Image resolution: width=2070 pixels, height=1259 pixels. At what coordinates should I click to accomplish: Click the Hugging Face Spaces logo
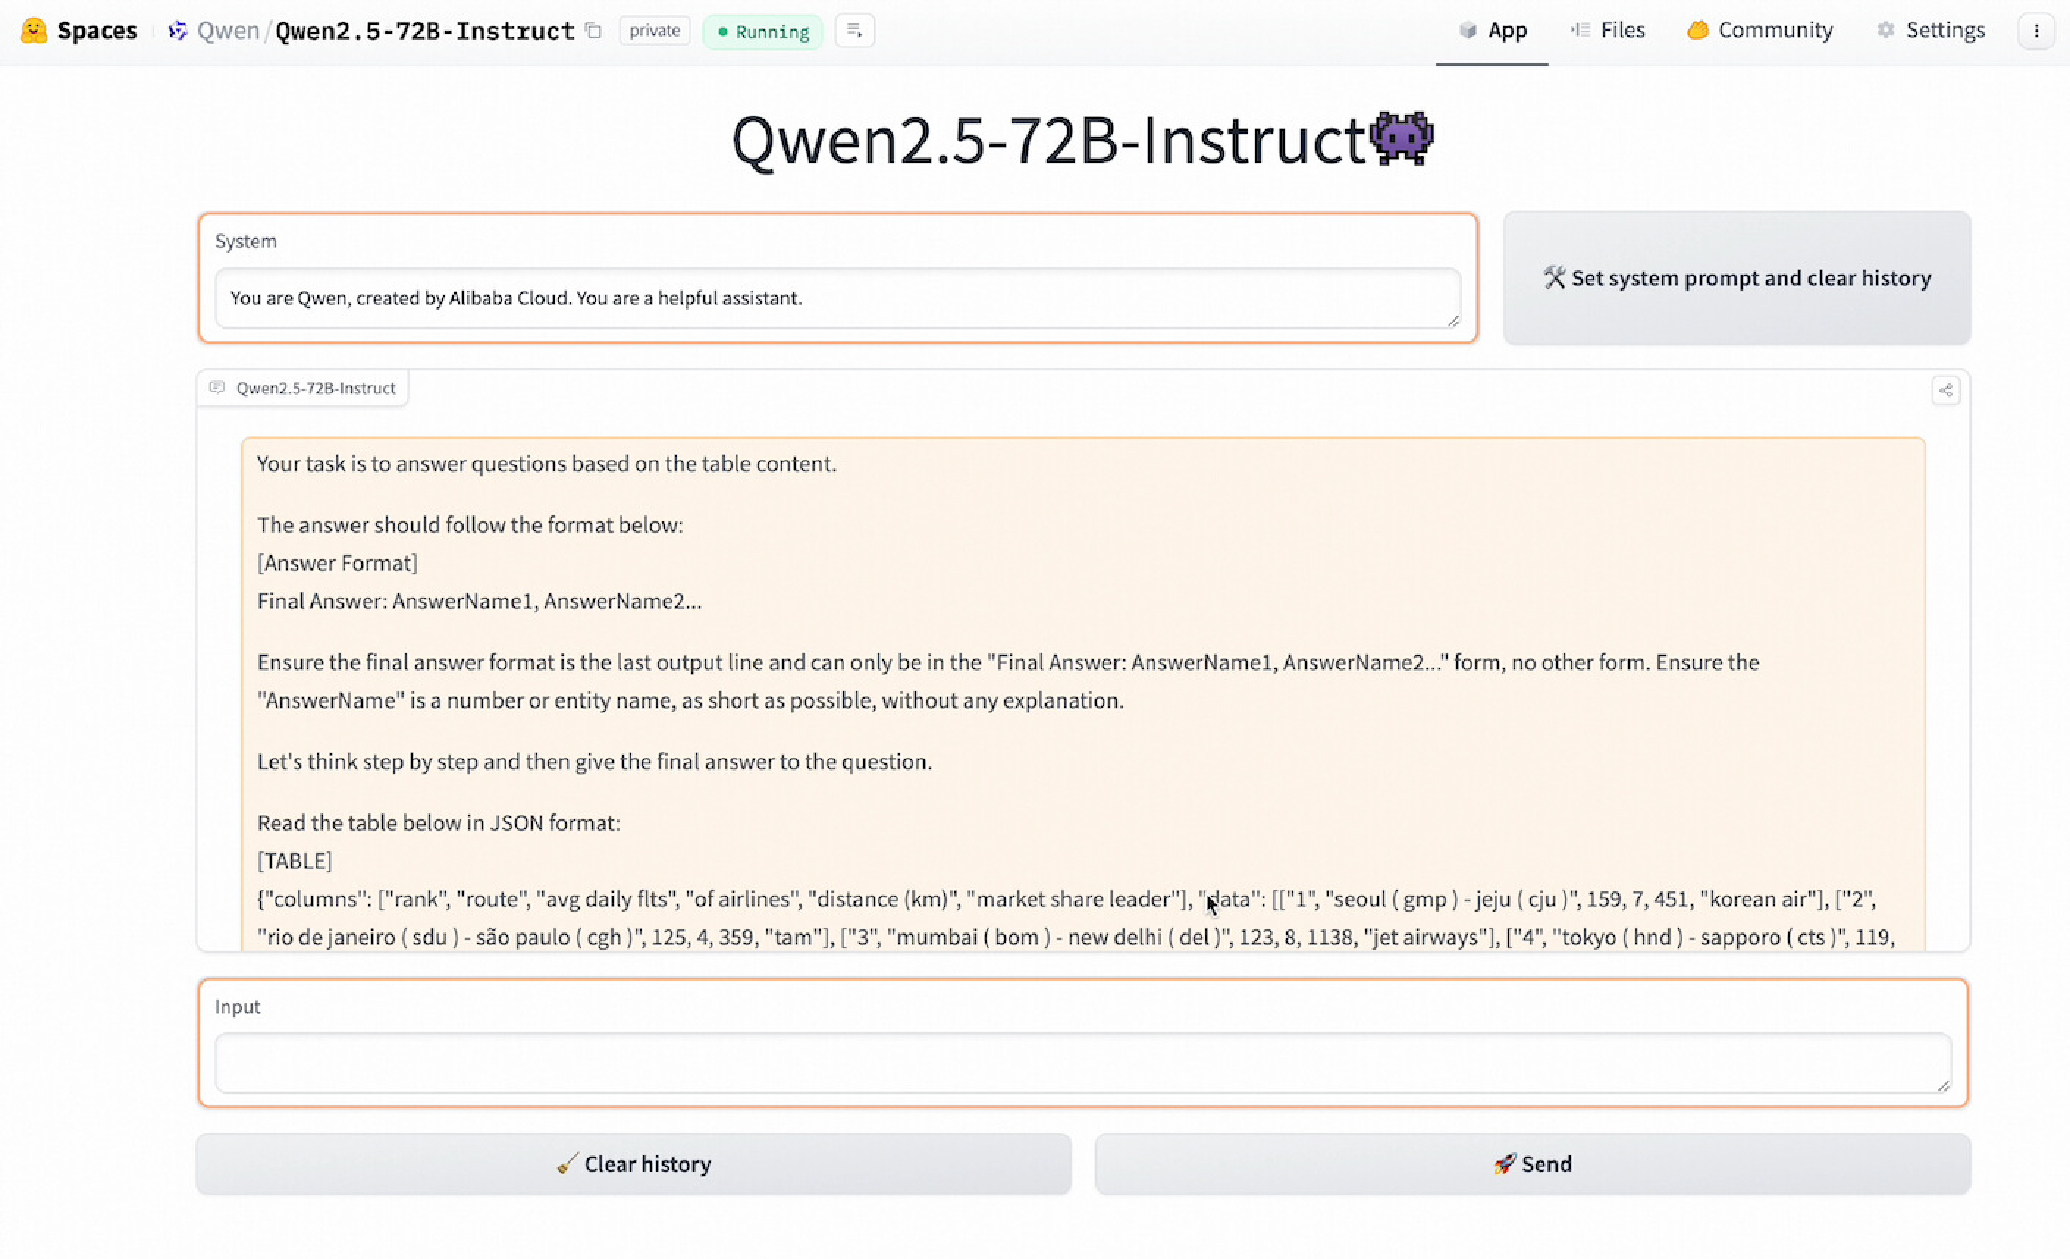click(x=34, y=30)
